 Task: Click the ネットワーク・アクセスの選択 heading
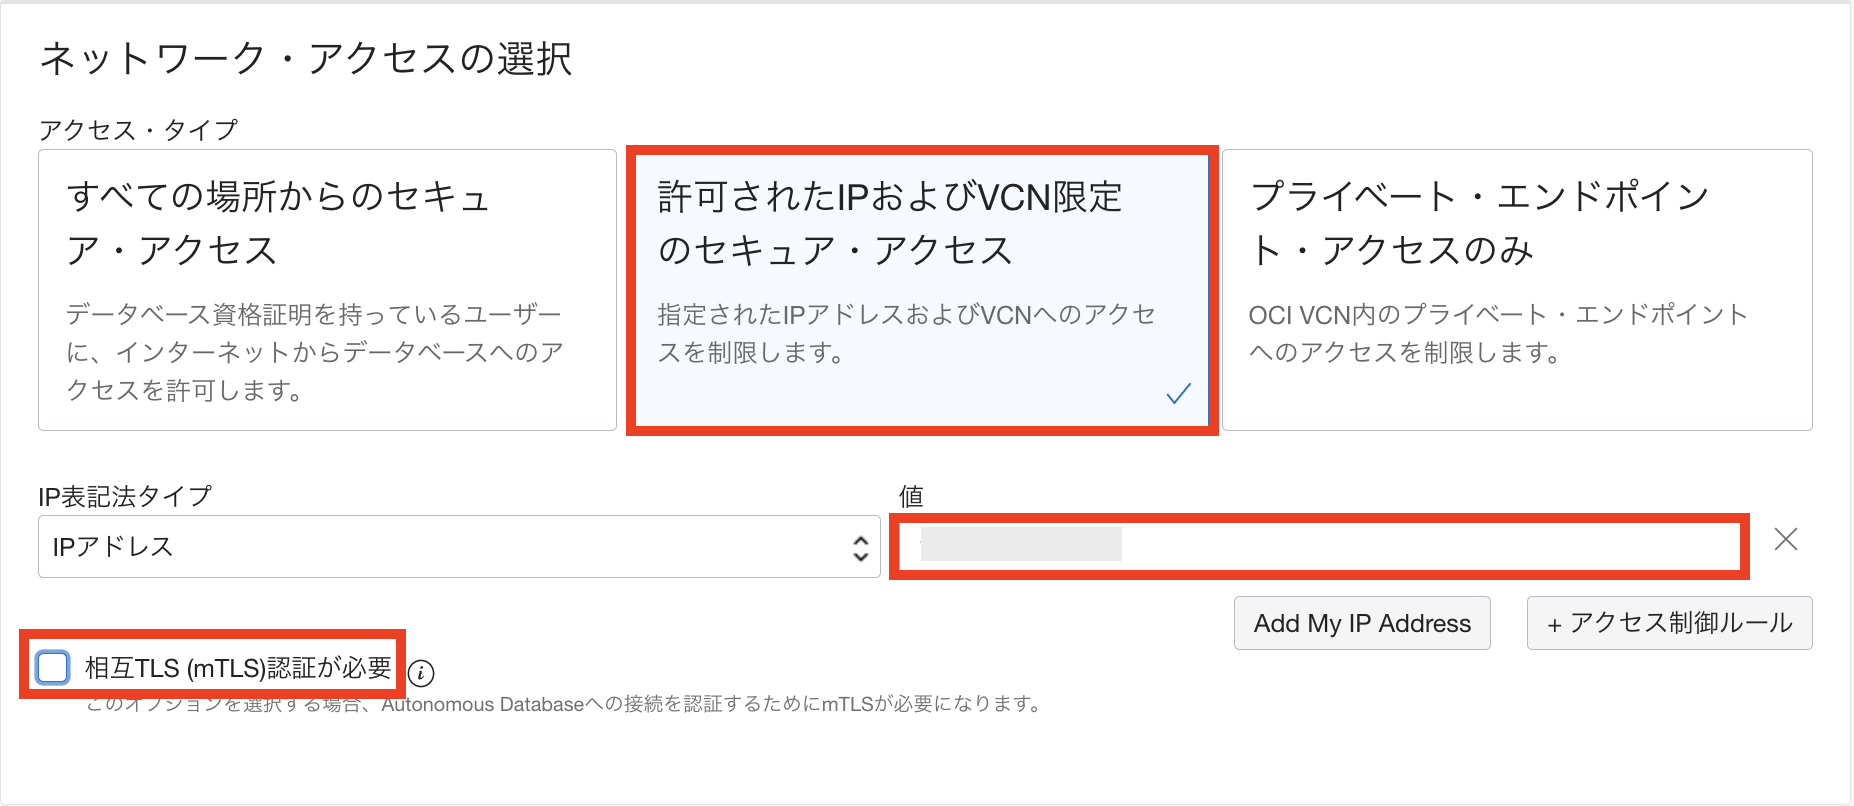pyautogui.click(x=305, y=58)
